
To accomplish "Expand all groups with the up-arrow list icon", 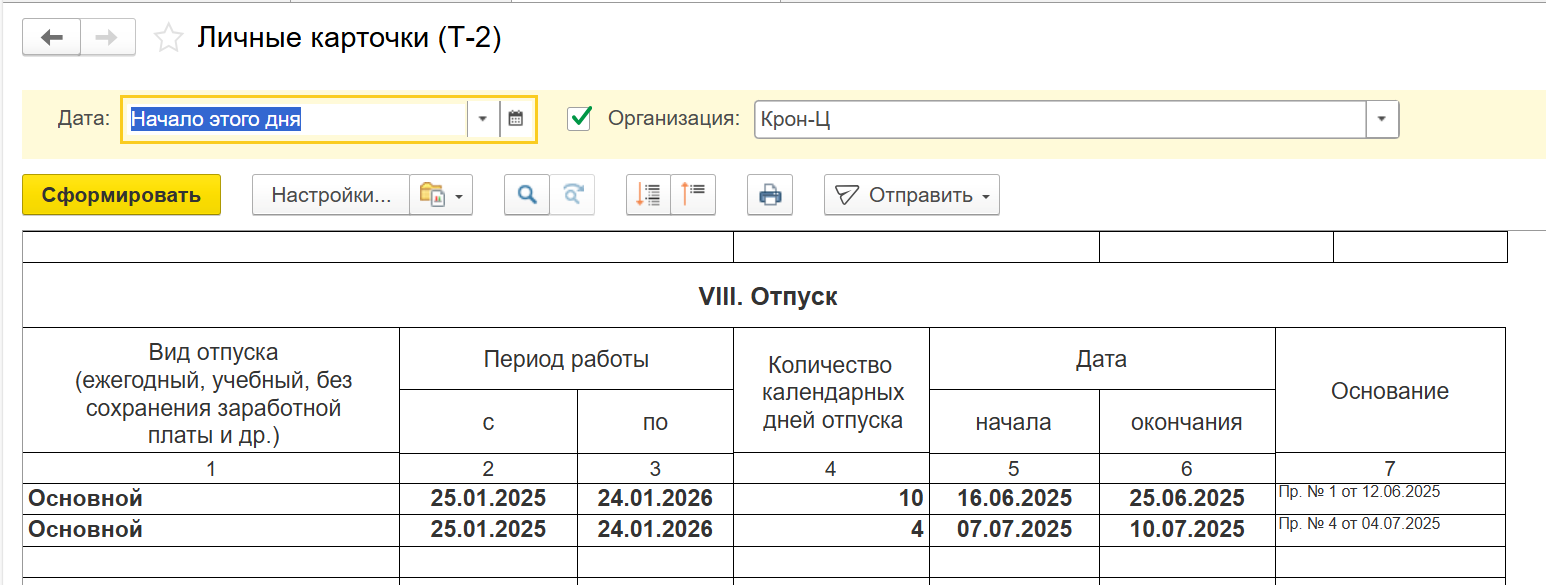I will [x=693, y=195].
